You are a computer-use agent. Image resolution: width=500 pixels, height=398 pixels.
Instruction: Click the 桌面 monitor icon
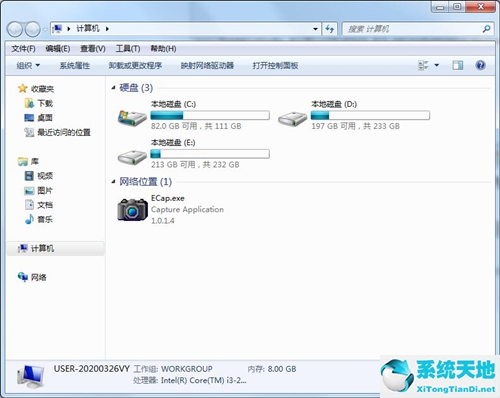pyautogui.click(x=29, y=118)
